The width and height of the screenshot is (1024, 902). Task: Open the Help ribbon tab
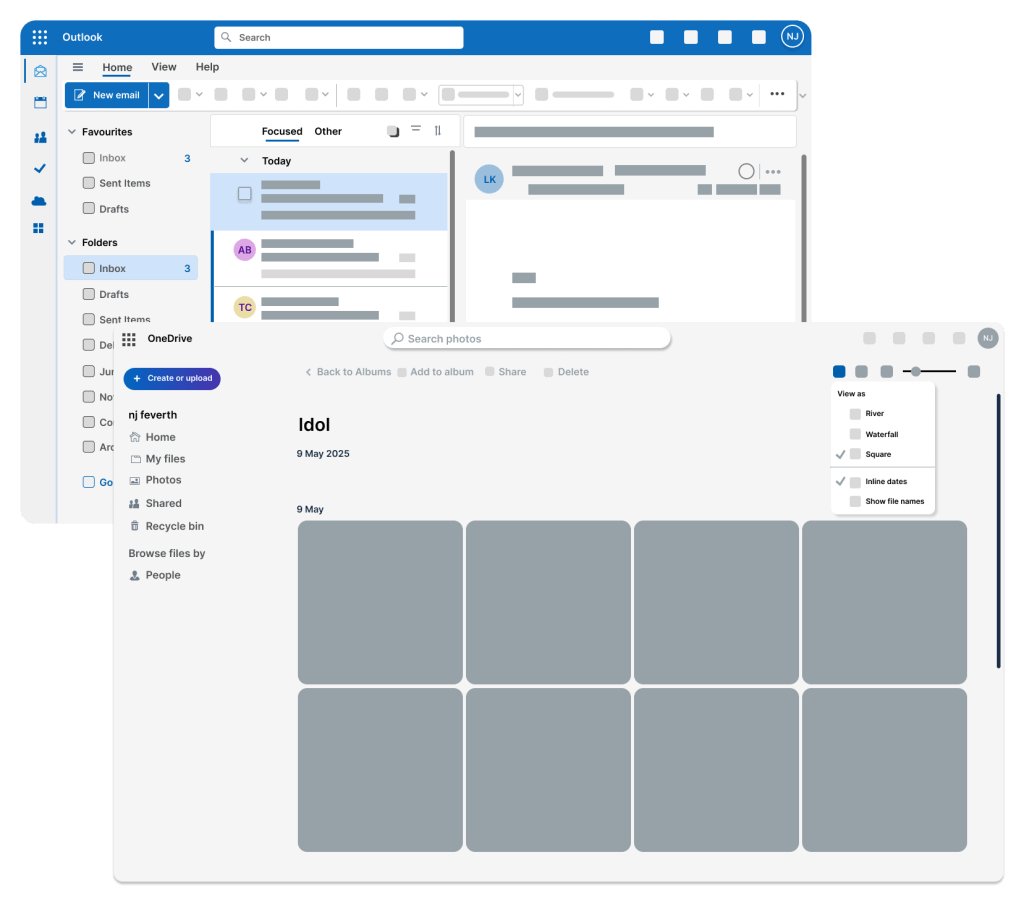pos(207,67)
